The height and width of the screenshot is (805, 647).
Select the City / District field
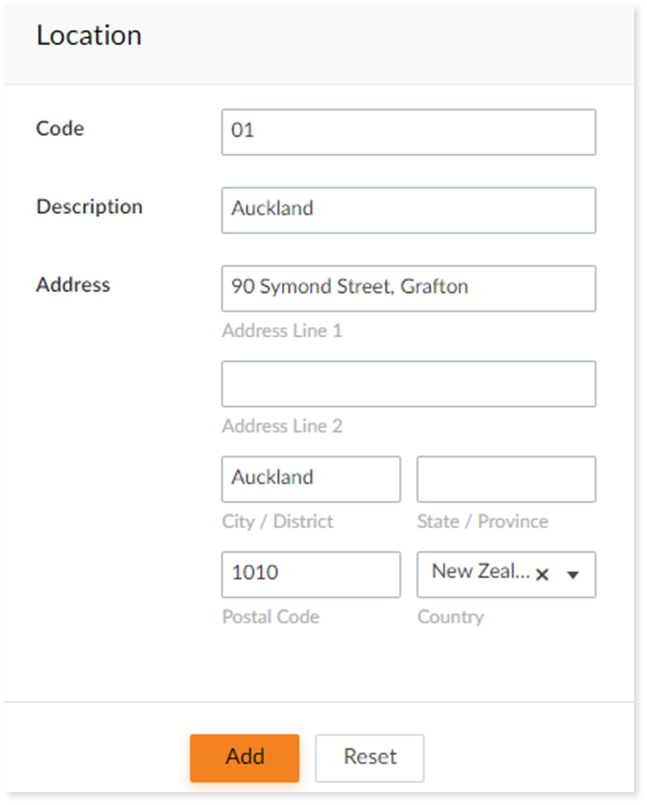coord(310,478)
